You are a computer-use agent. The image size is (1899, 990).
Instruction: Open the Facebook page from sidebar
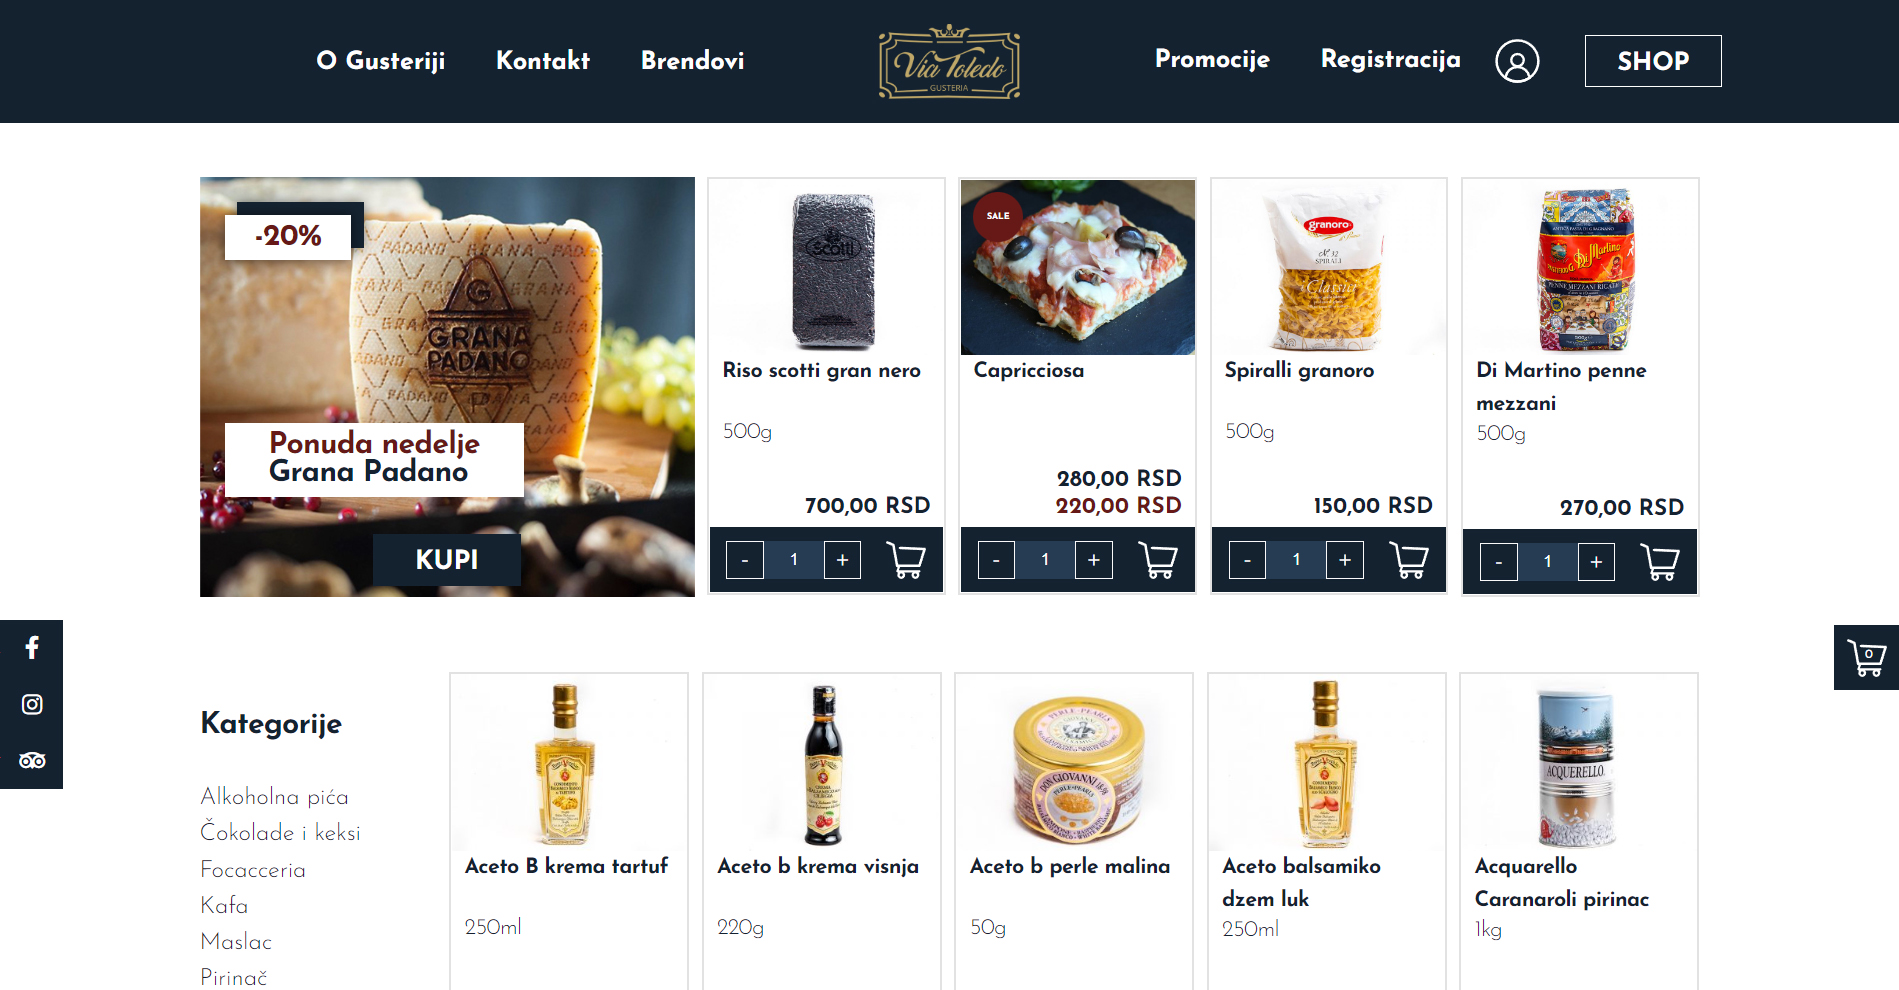[32, 648]
